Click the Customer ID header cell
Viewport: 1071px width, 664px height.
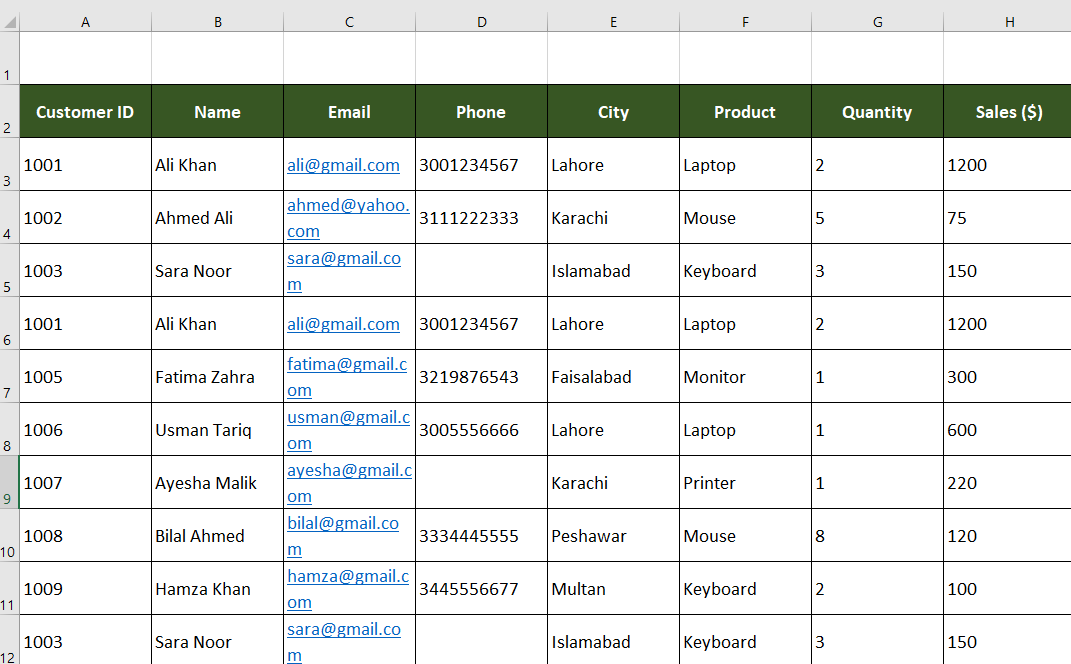tap(85, 111)
